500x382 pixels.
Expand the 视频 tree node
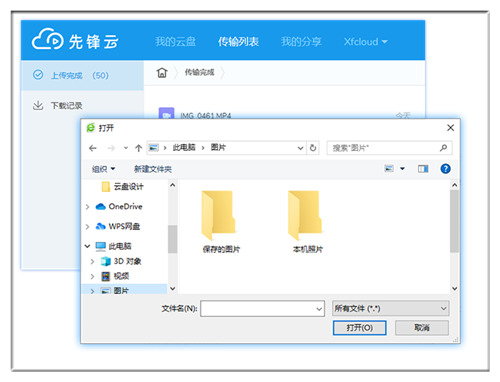[93, 276]
